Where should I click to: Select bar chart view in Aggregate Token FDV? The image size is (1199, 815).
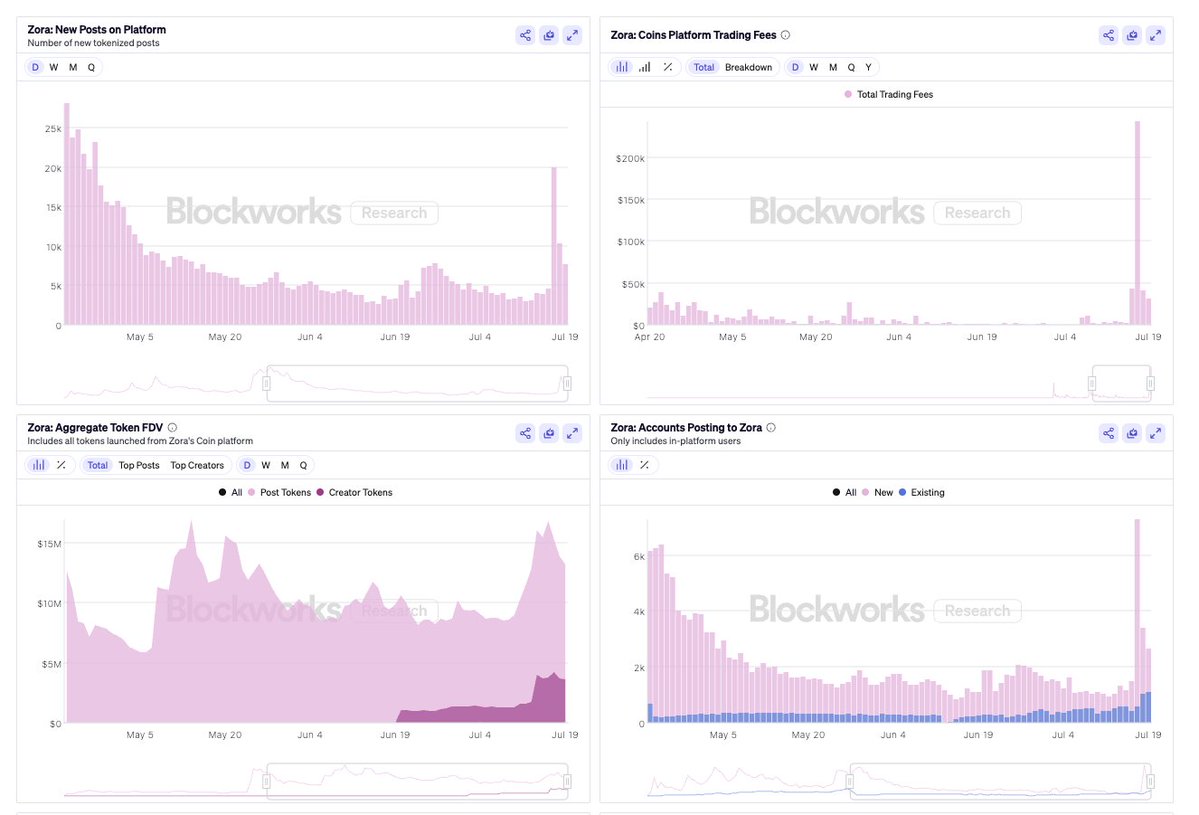coord(39,465)
